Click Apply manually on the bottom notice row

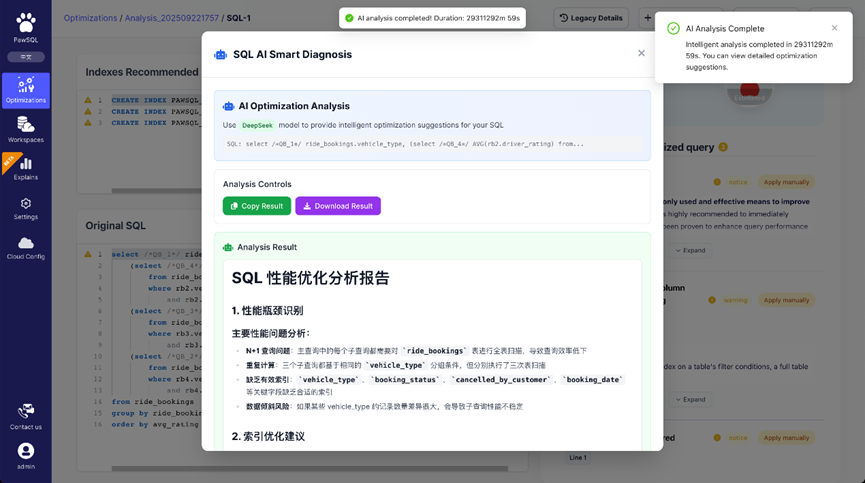click(786, 438)
